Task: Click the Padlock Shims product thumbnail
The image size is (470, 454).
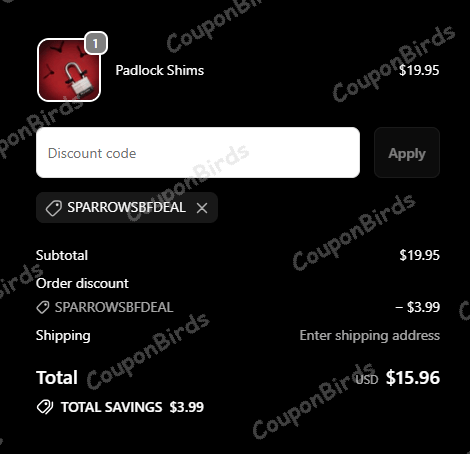Action: coord(69,70)
